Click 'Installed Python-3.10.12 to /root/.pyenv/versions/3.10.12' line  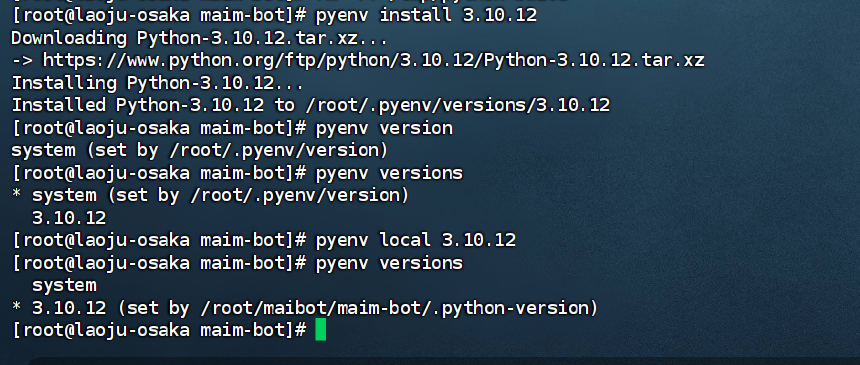tap(311, 105)
